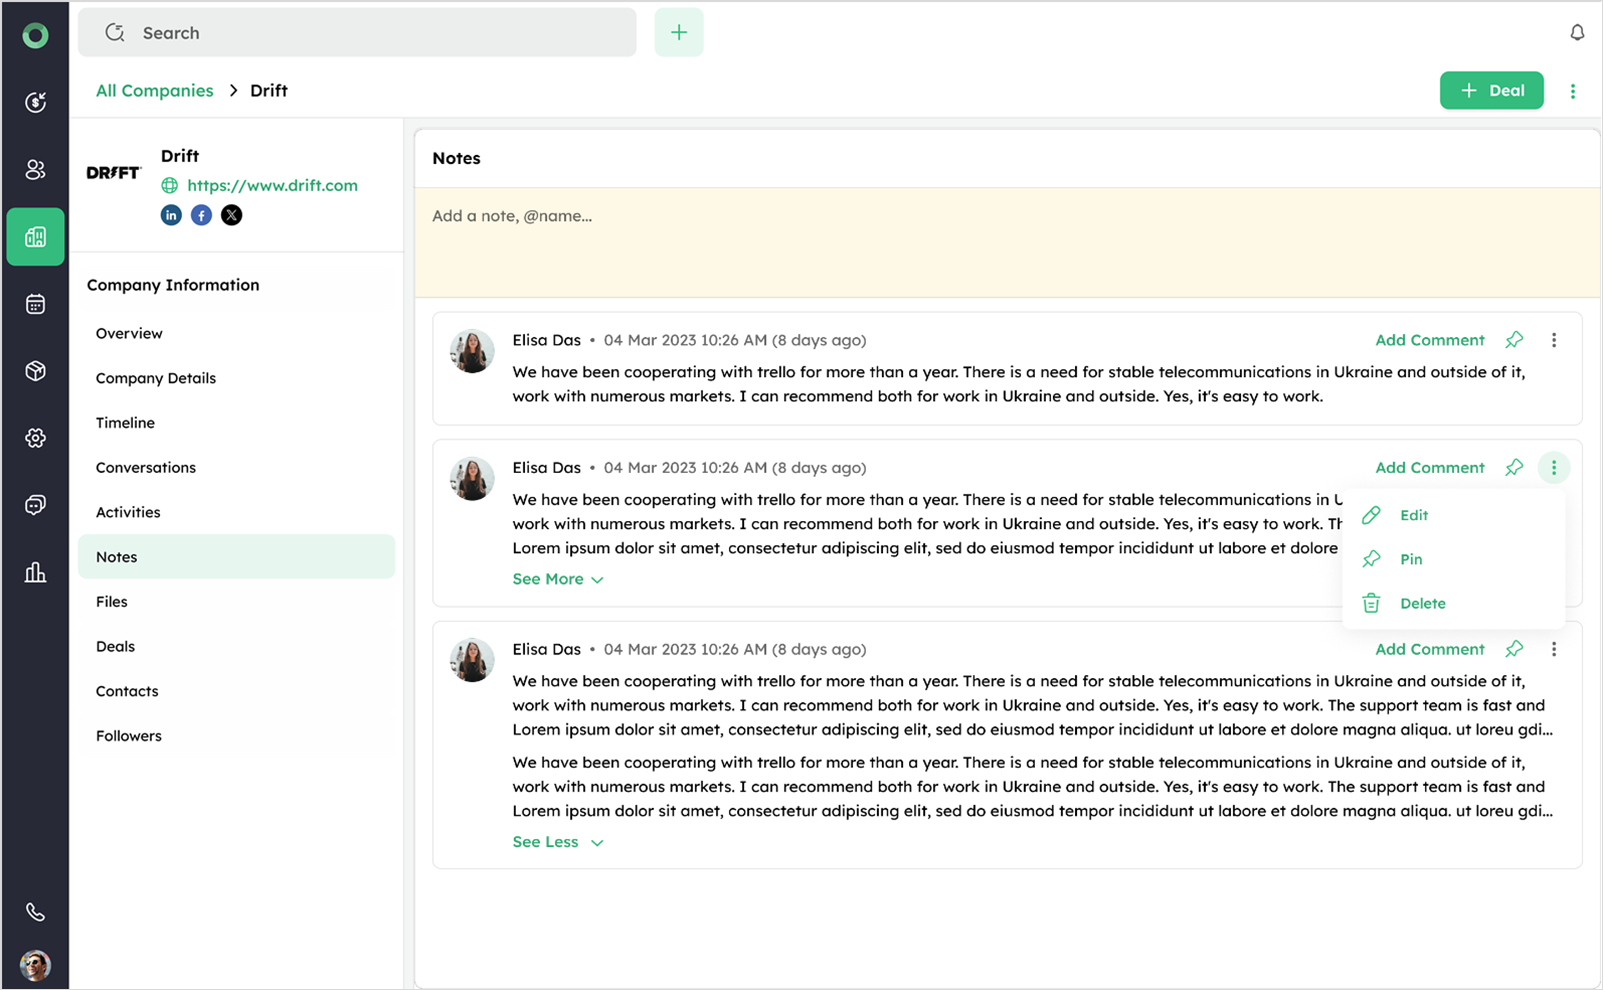This screenshot has height=990, width=1603.
Task: Toggle pin icon on the first note
Action: (1514, 340)
